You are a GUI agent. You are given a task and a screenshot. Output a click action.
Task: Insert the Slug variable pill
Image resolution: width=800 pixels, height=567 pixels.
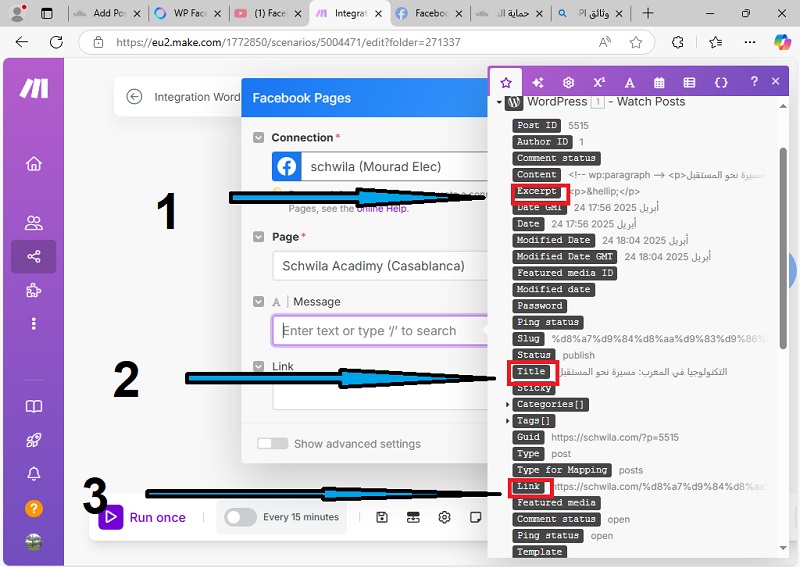click(x=528, y=338)
